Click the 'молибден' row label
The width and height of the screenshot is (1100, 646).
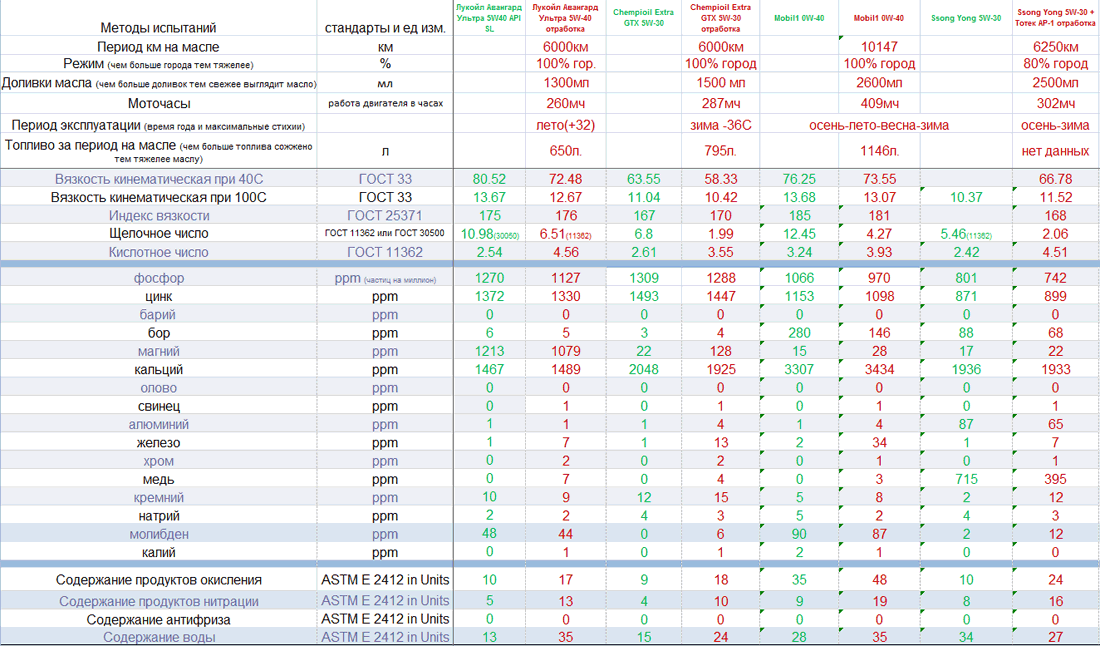point(159,534)
